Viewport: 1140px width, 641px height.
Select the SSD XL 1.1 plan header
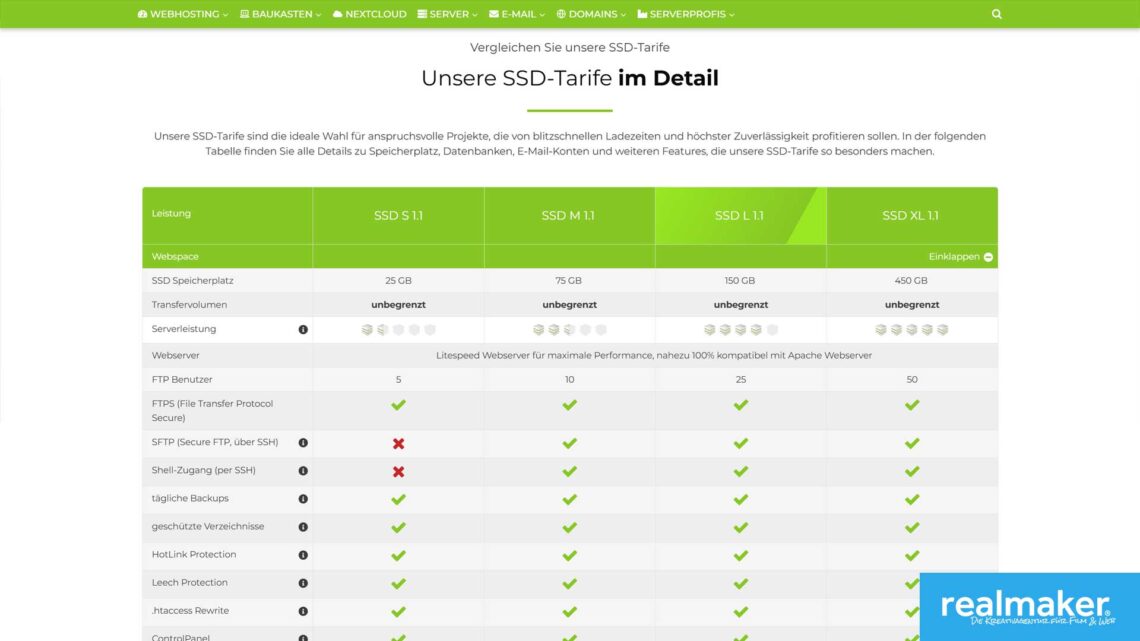tap(910, 215)
